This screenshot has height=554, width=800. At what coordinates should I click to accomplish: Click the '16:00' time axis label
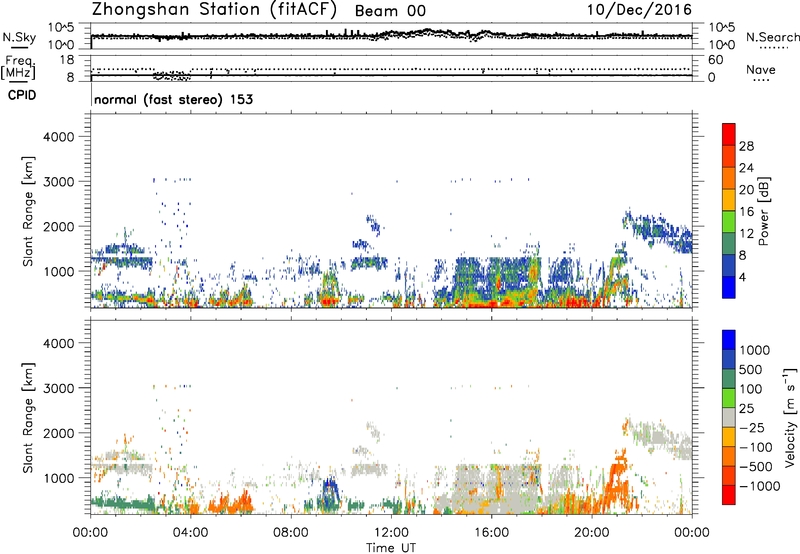coord(491,533)
